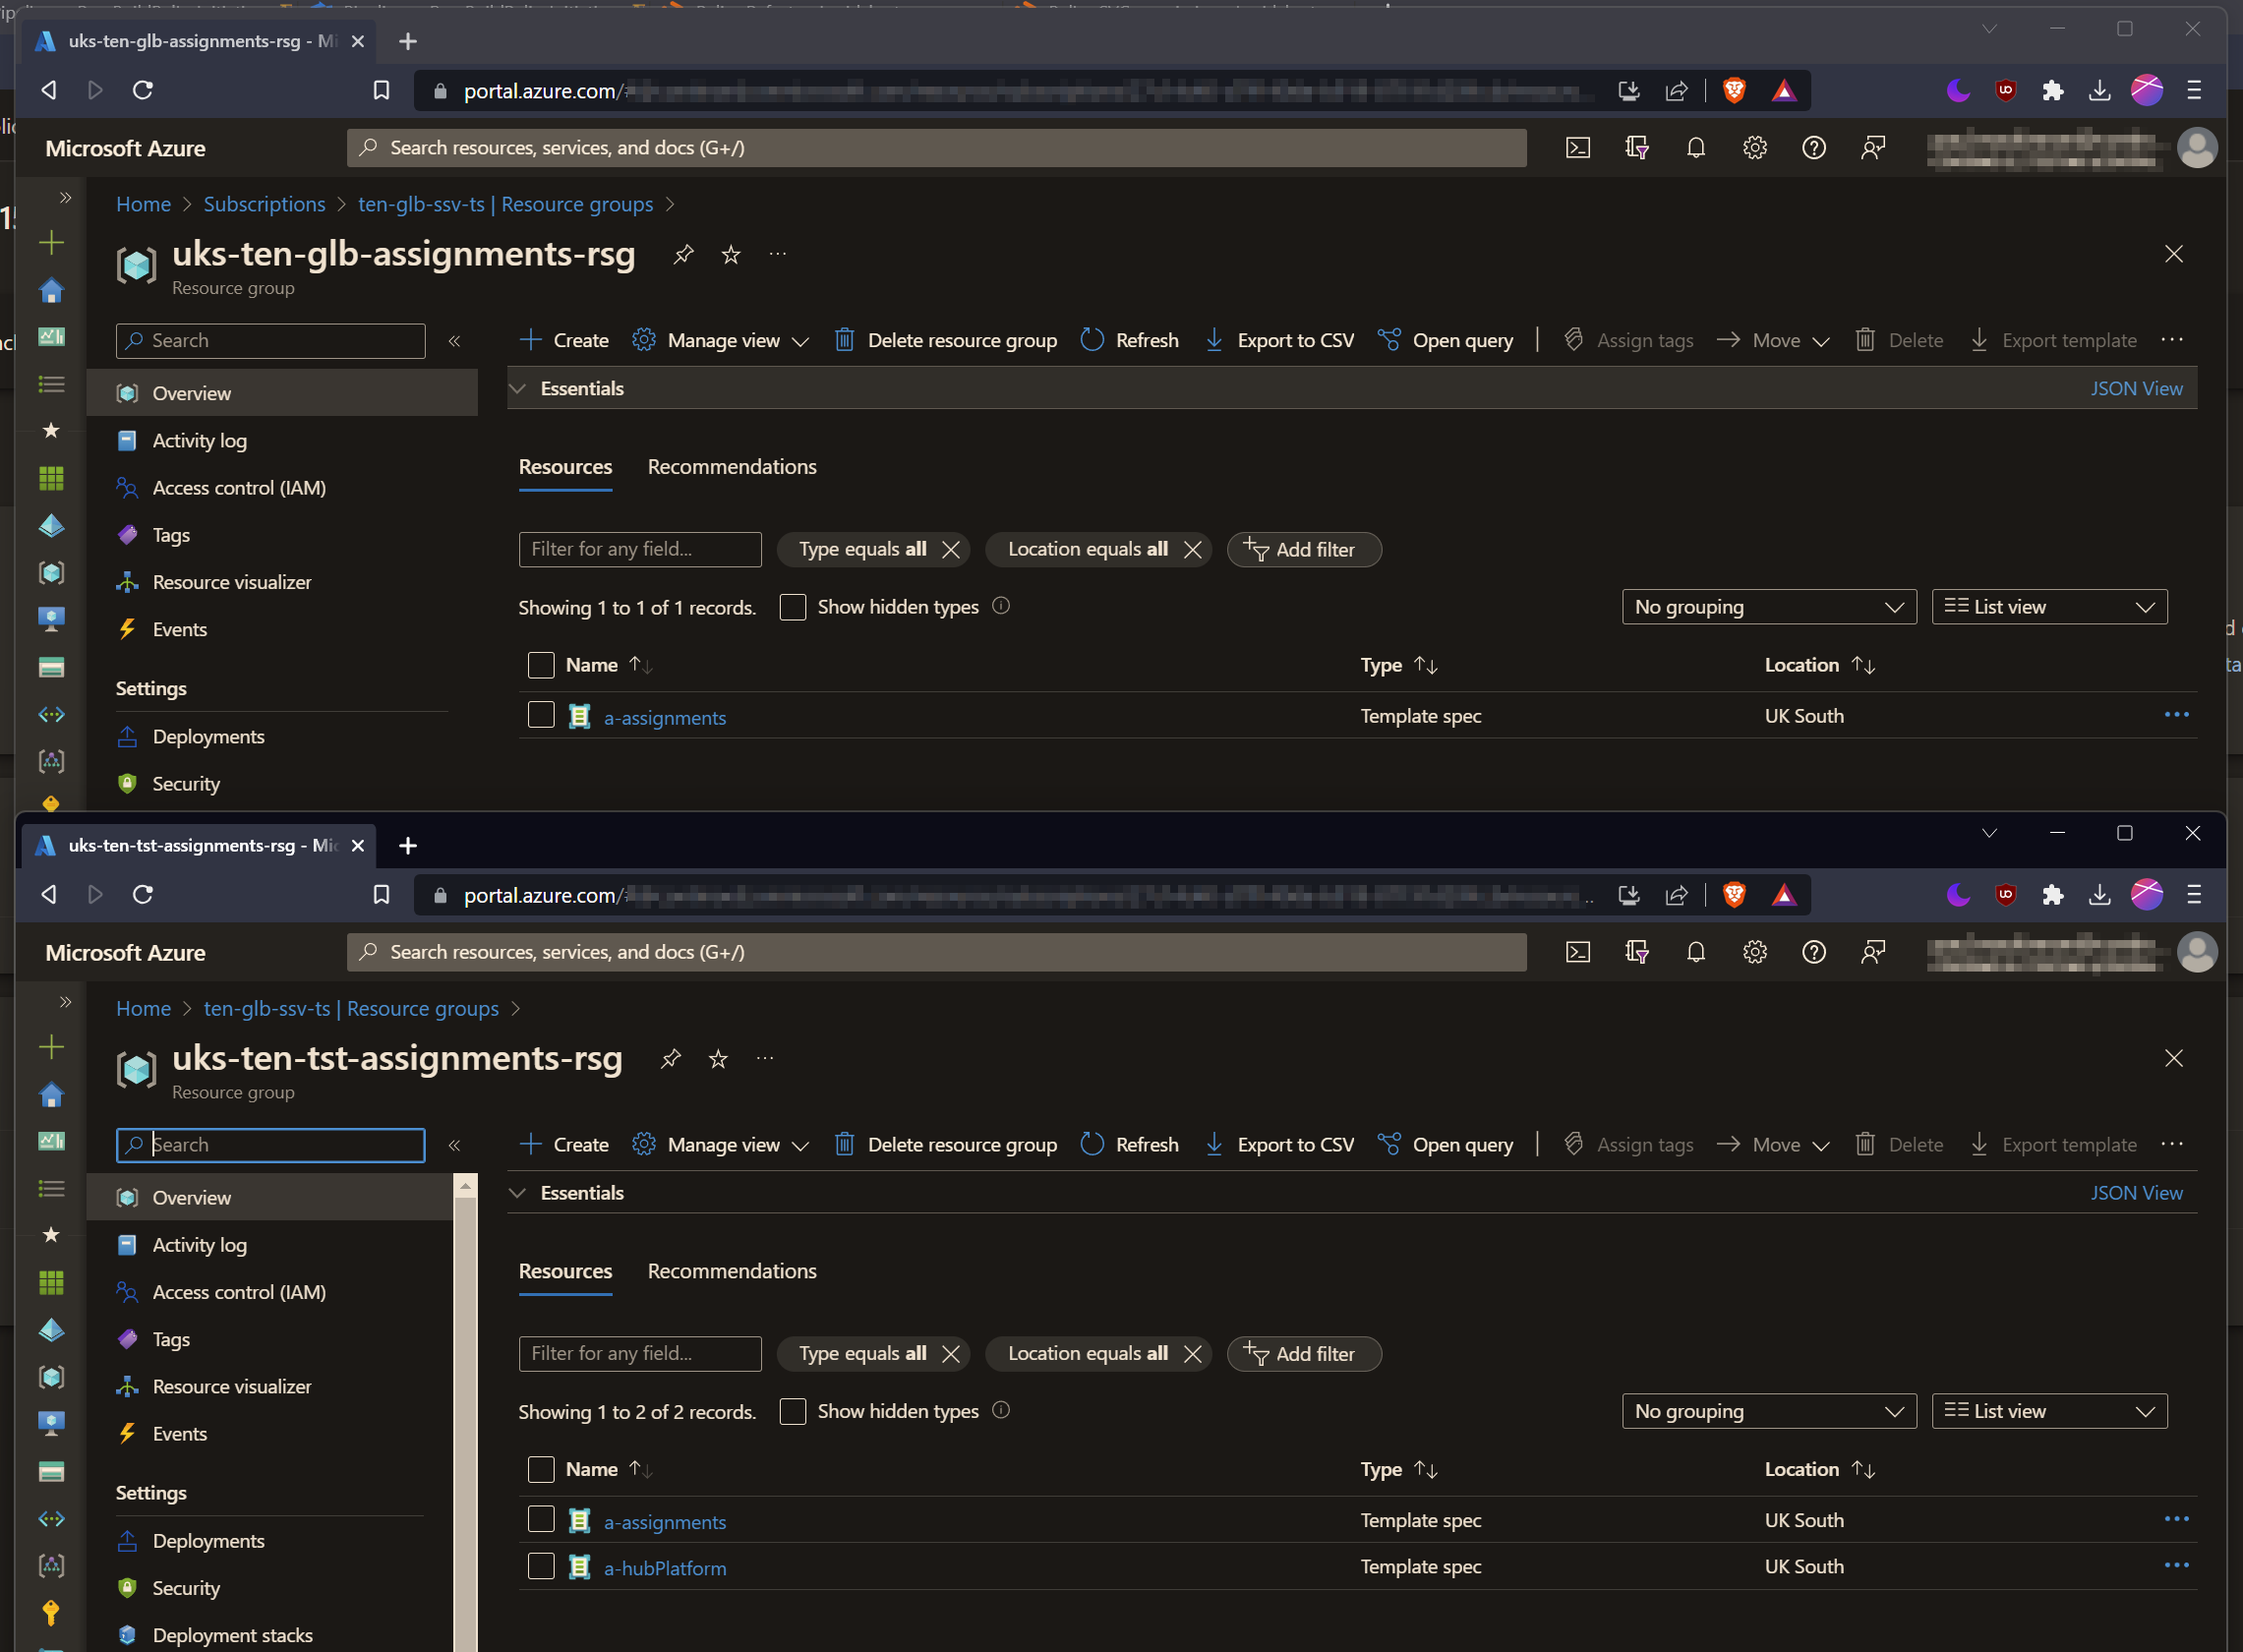Open No grouping dropdown in top window
The image size is (2243, 1652).
1768,607
